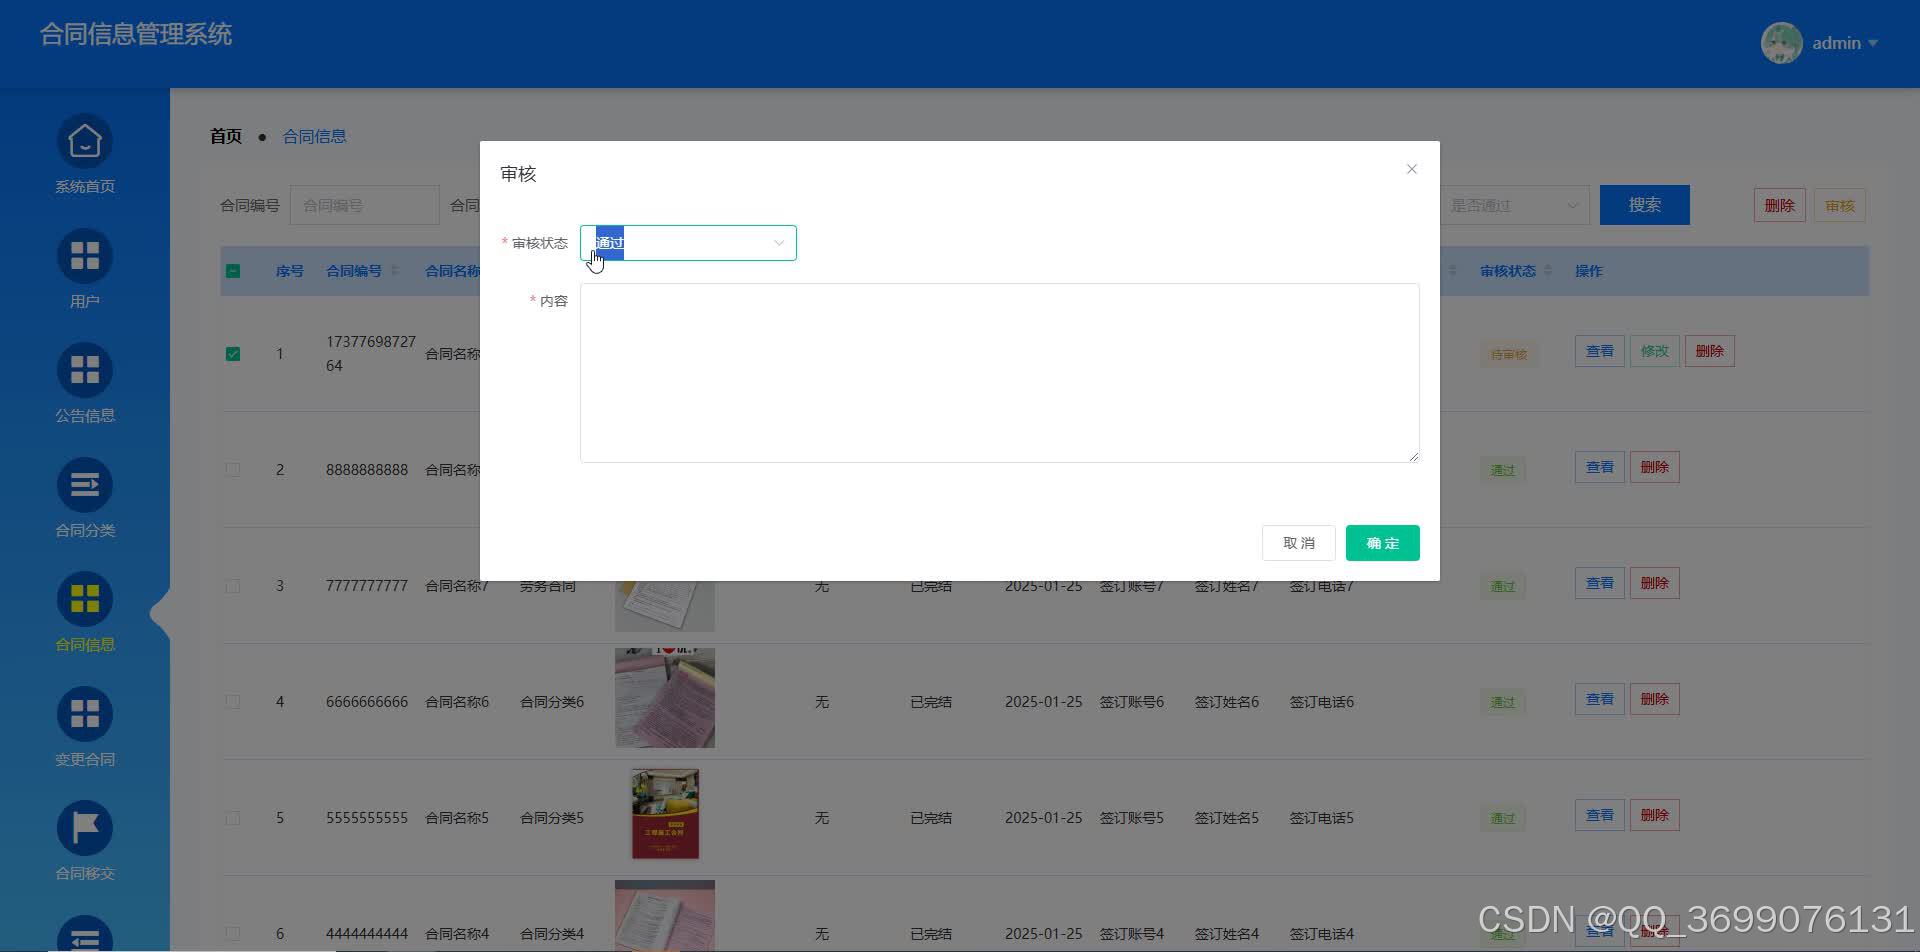The image size is (1920, 952).
Task: Click into the 内容 text area
Action: (x=1000, y=373)
